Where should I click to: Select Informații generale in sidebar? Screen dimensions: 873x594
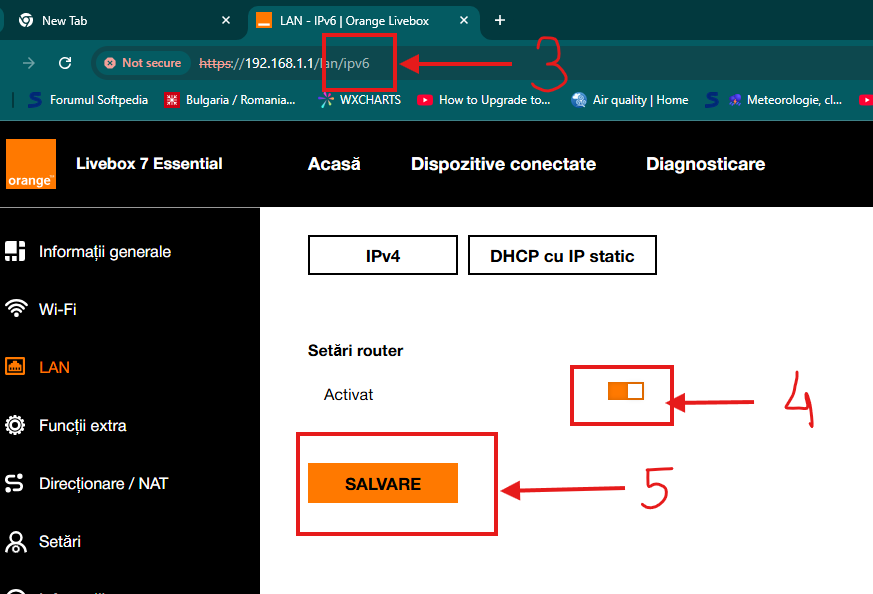(x=105, y=252)
